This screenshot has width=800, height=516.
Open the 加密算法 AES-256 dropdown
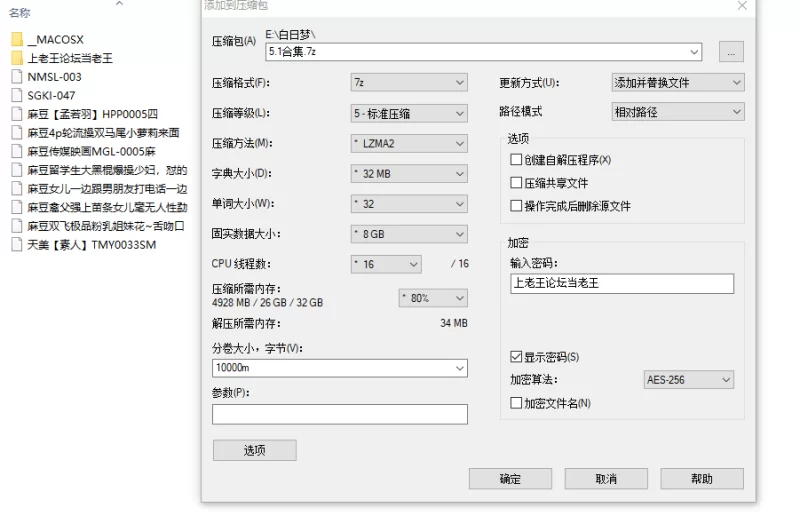[x=689, y=380]
